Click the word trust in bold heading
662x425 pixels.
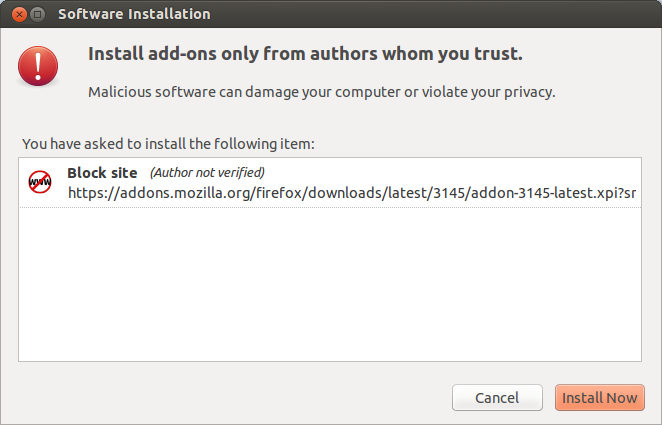(x=496, y=54)
